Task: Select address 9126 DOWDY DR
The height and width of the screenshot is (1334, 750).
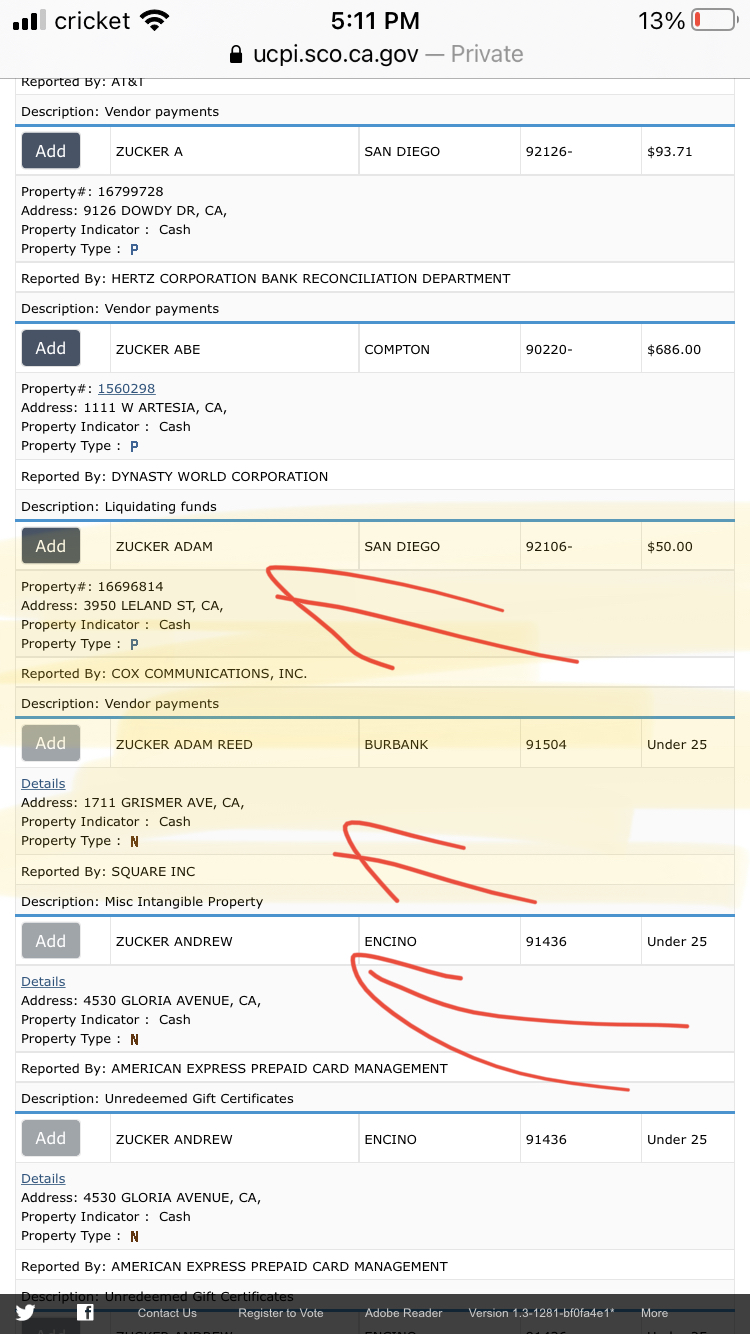Action: tap(124, 210)
